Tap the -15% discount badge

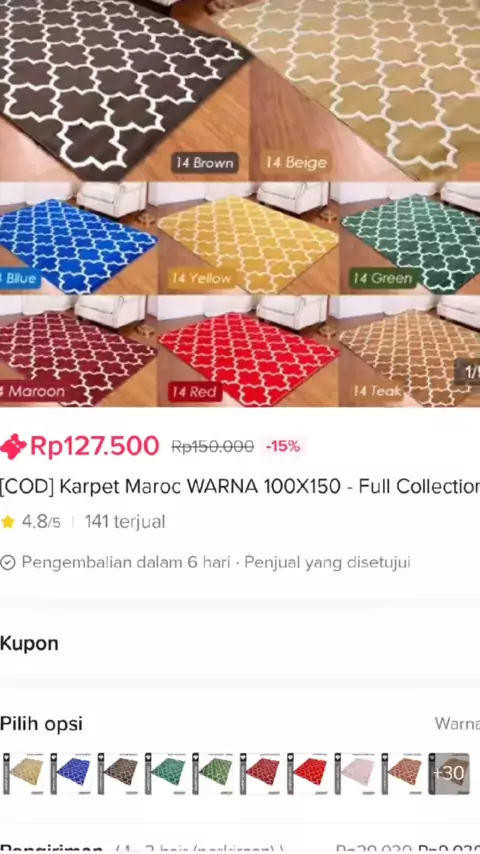[283, 447]
